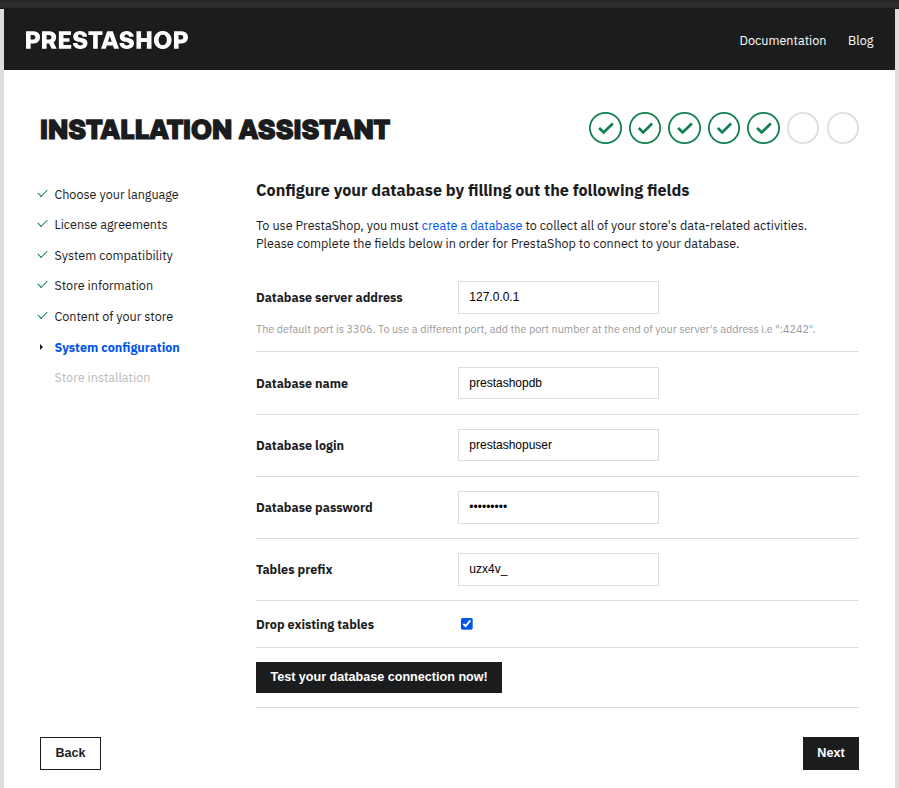
Task: Click the last empty step circle
Action: 843,128
